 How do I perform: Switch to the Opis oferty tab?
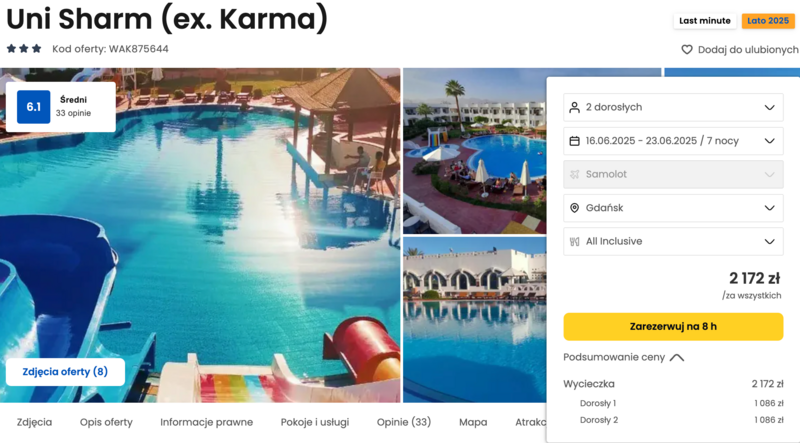(x=106, y=422)
